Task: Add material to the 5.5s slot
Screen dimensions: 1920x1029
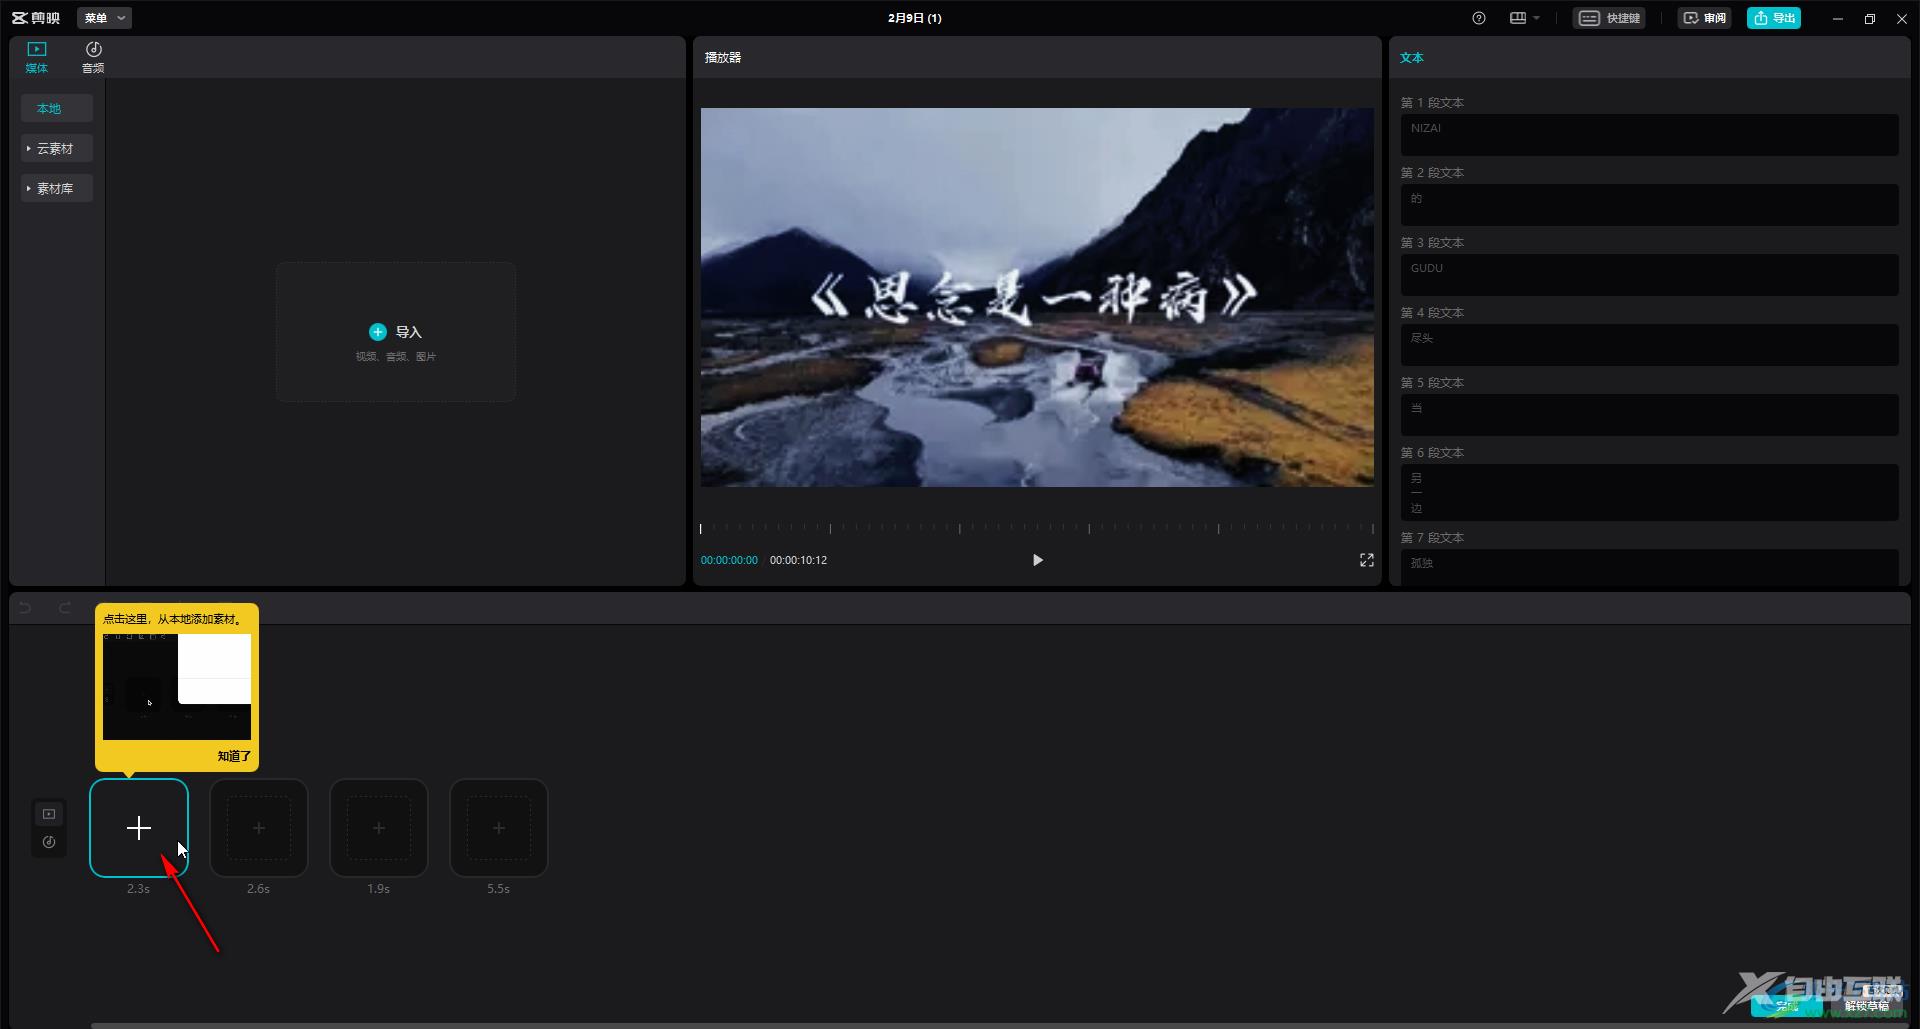Action: [499, 828]
